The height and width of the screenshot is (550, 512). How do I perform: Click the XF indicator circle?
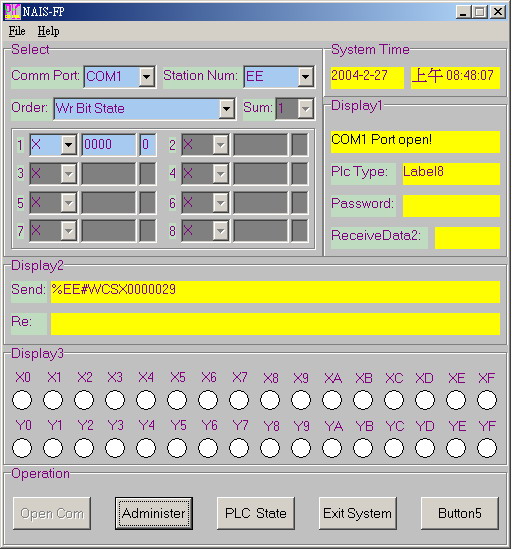pos(487,400)
